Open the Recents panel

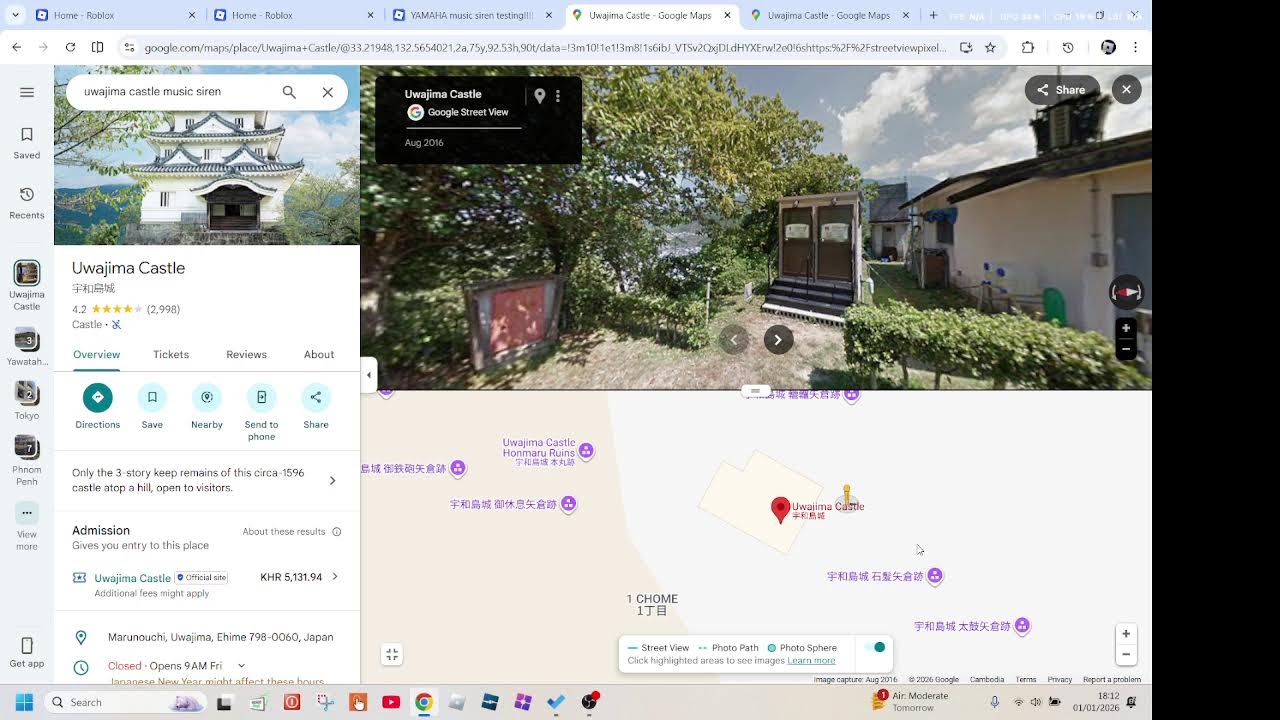point(27,203)
